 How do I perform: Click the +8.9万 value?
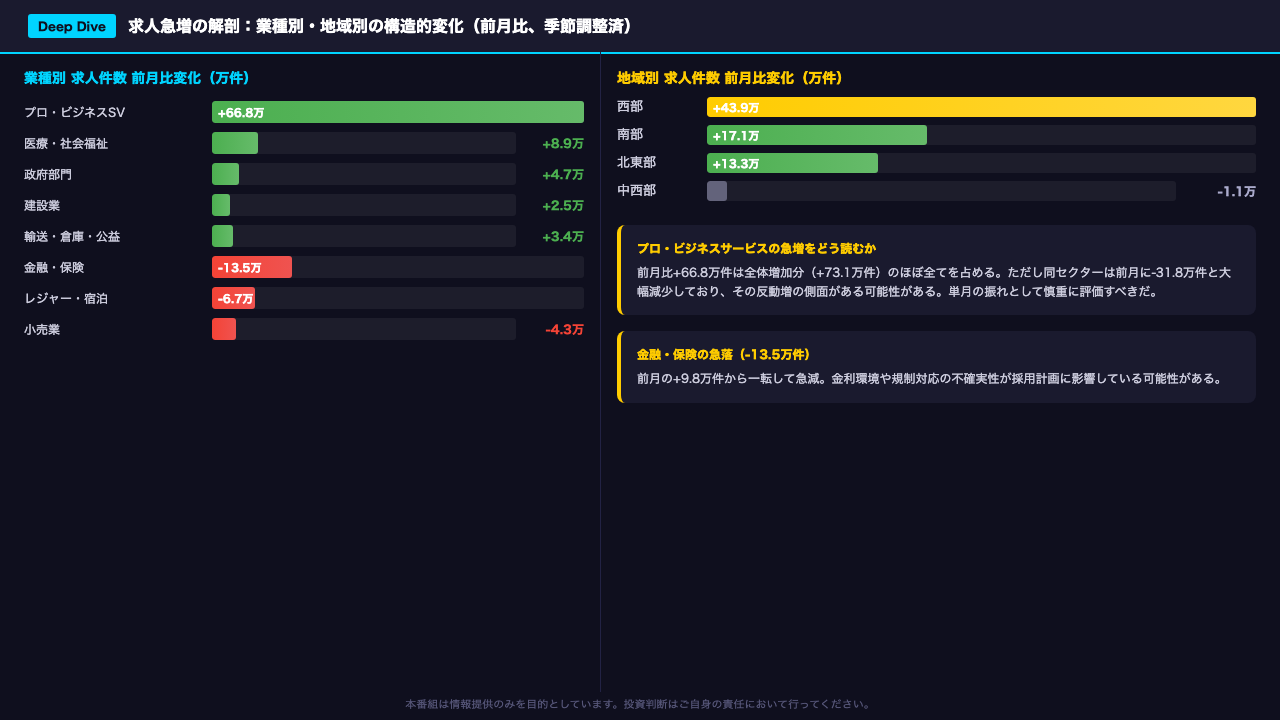(x=563, y=143)
